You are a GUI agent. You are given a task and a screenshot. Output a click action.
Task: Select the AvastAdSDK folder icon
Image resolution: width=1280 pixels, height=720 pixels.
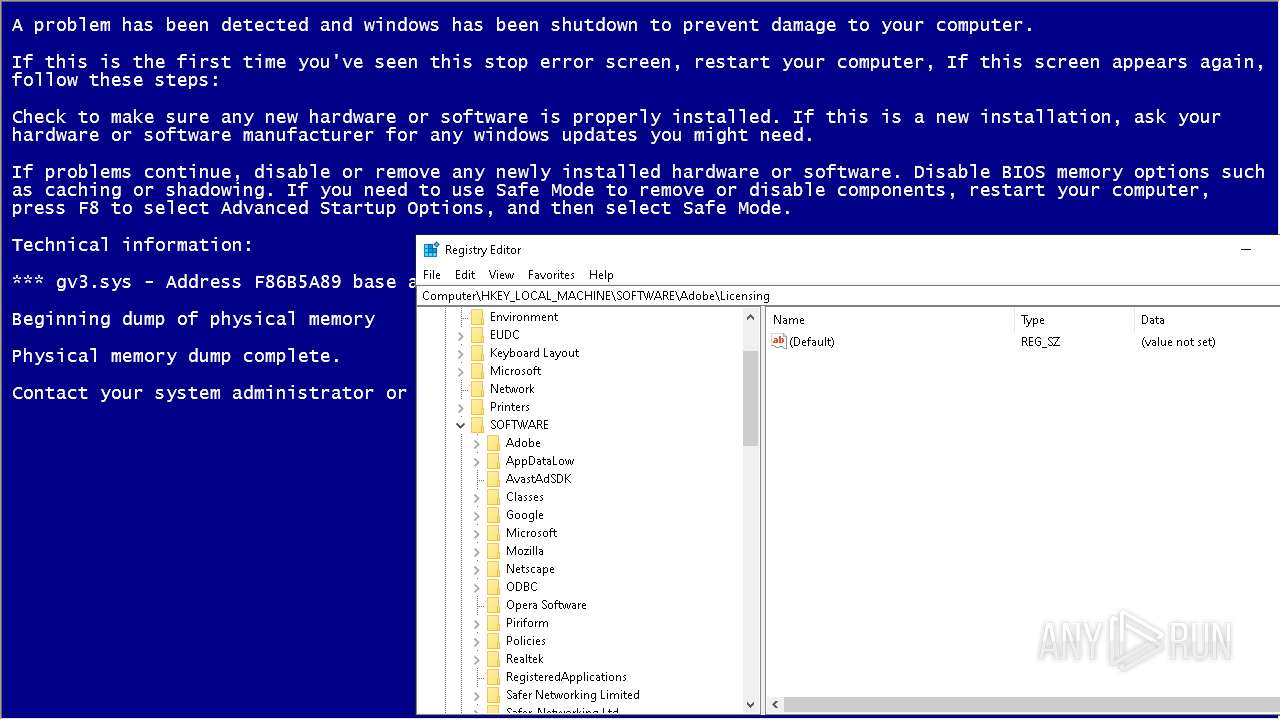pyautogui.click(x=493, y=479)
